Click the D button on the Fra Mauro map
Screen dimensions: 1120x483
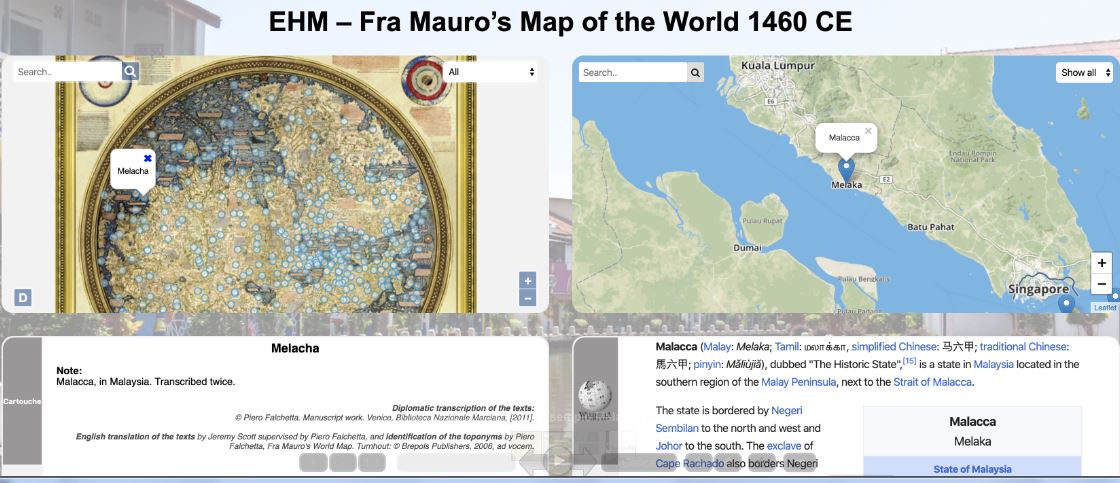[x=23, y=297]
